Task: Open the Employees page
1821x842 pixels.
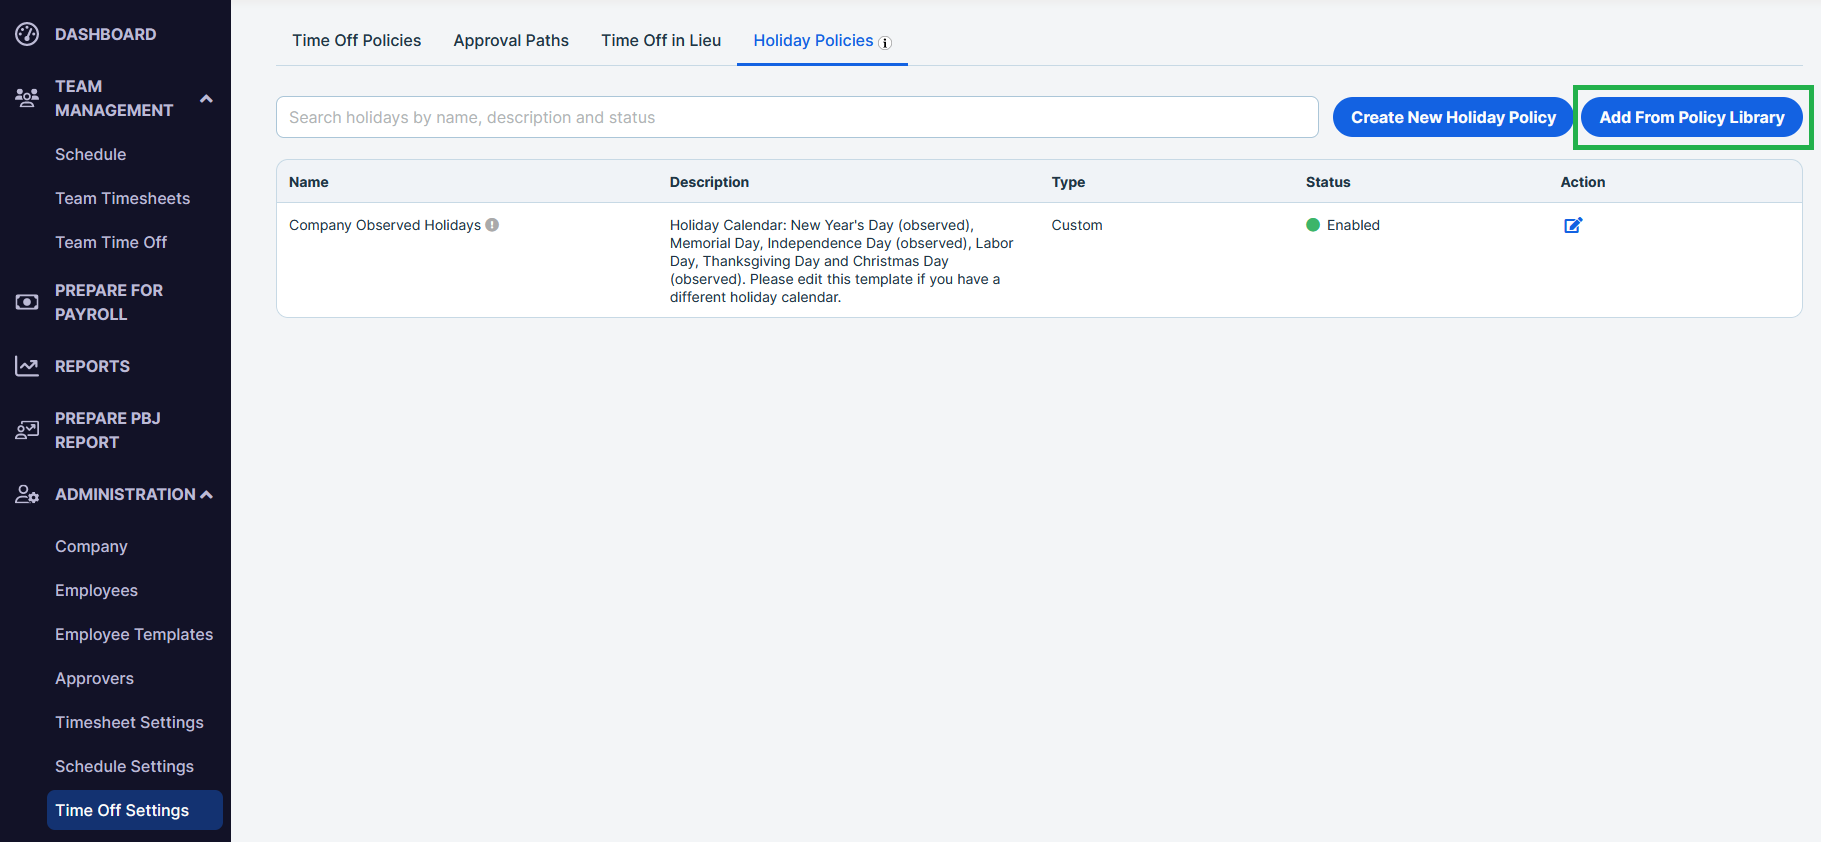Action: 96,590
